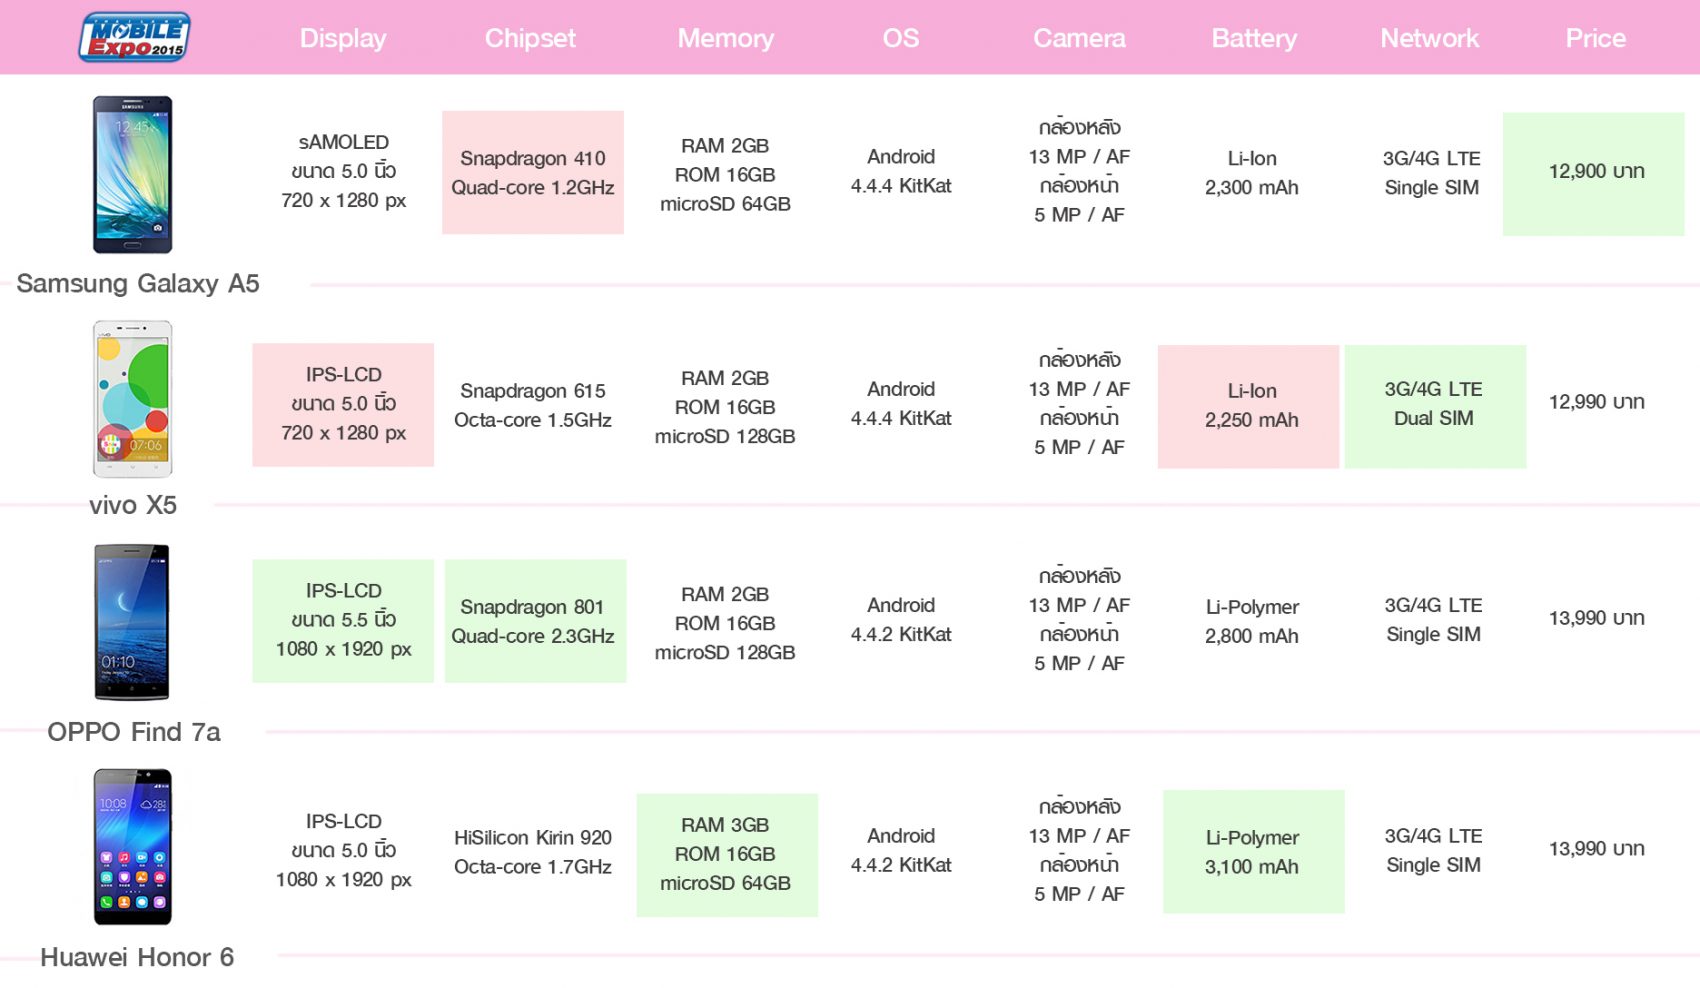Select the Huawei Honor 6 phone image
Screen dimensions: 1700x988
(133, 847)
